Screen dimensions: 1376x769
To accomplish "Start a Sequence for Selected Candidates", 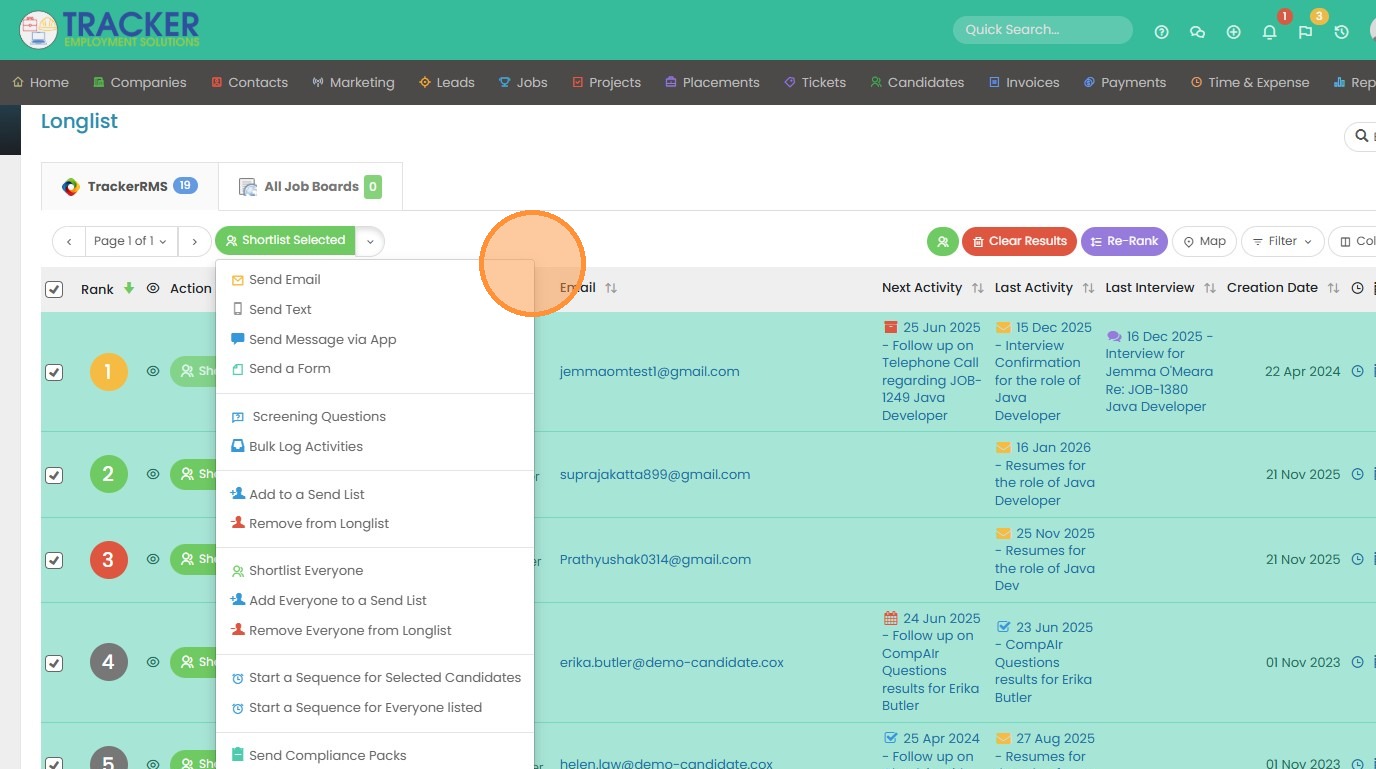I will click(x=375, y=678).
